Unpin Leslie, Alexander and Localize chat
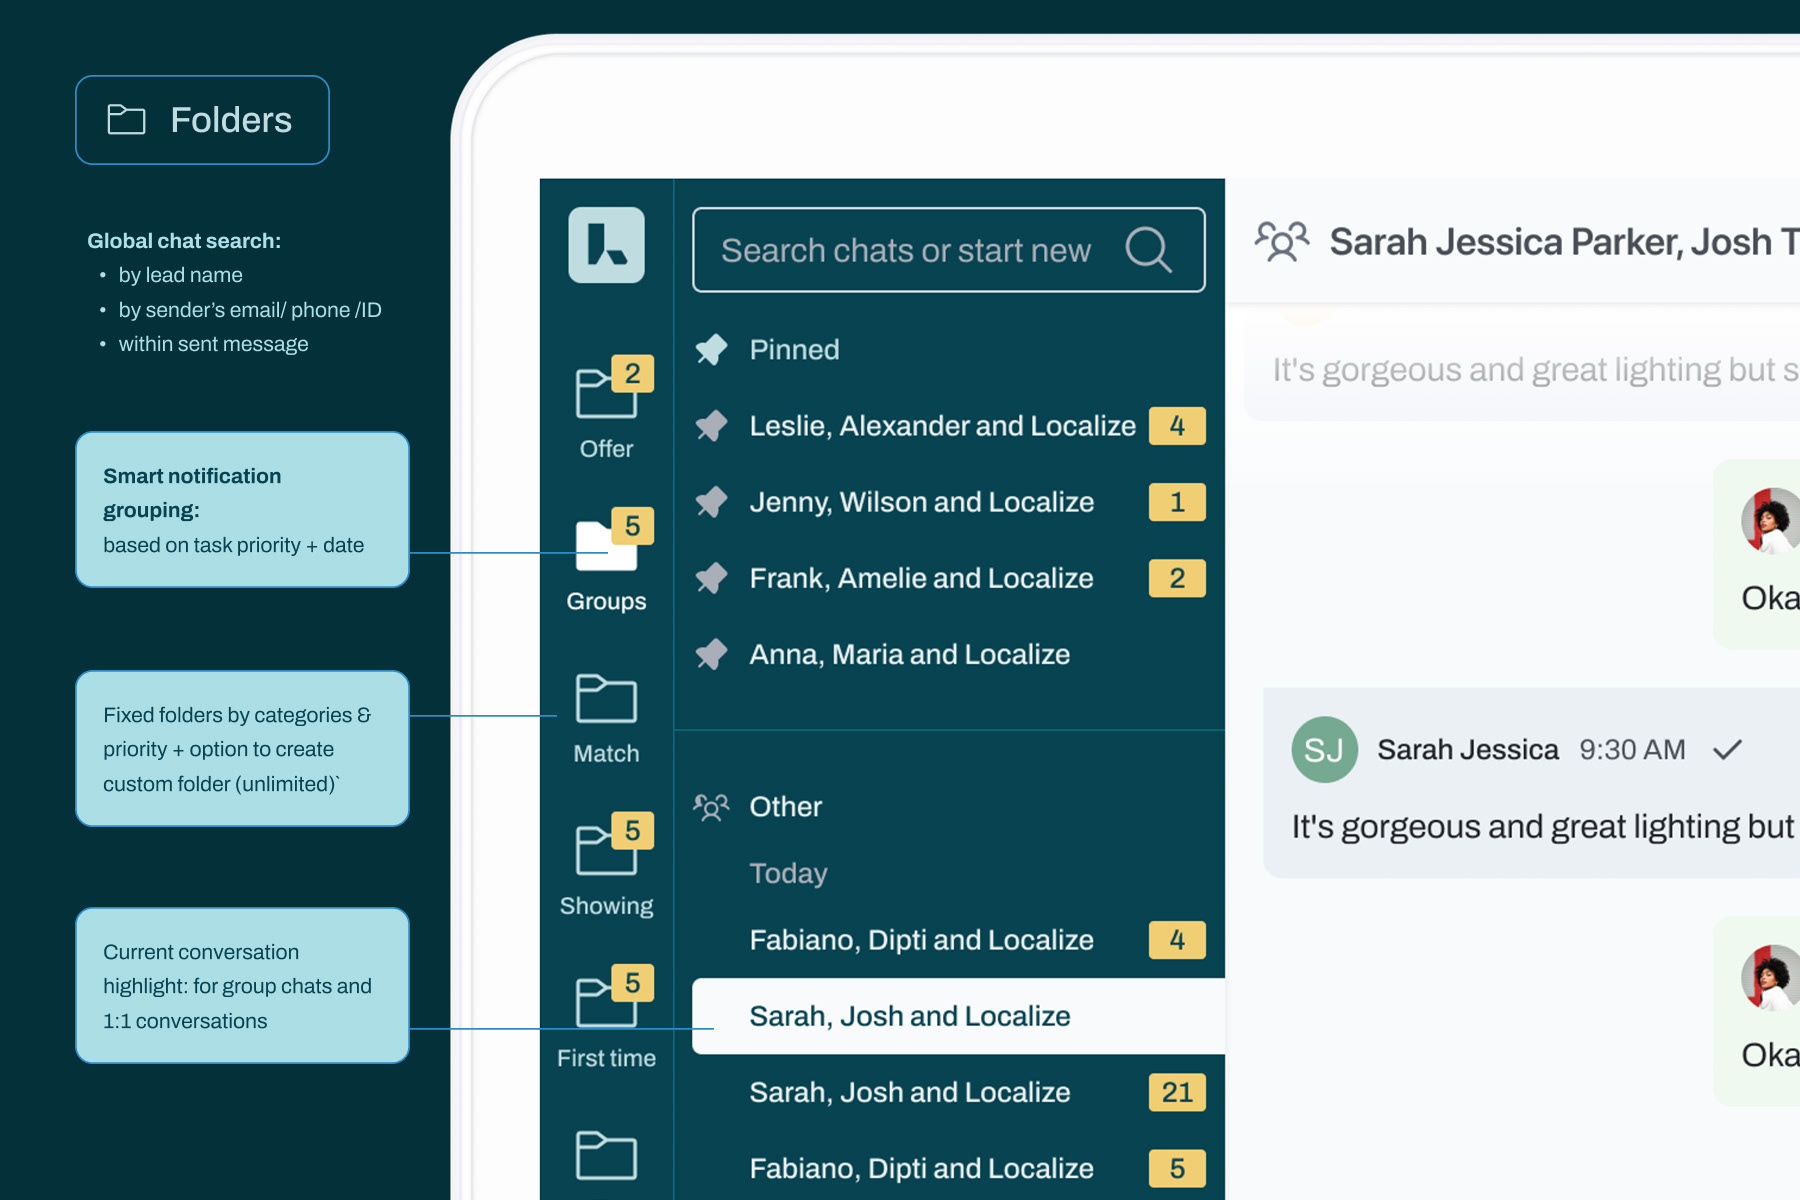 pos(712,425)
